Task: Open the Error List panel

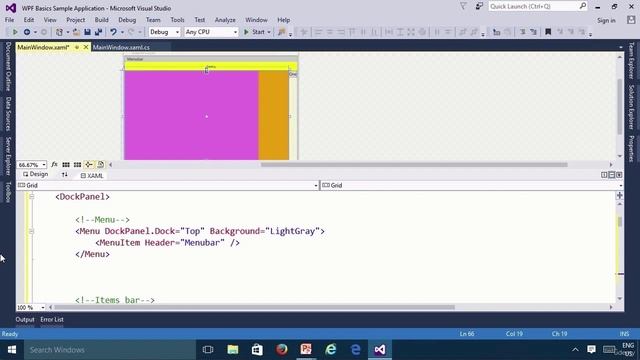Action: point(52,320)
